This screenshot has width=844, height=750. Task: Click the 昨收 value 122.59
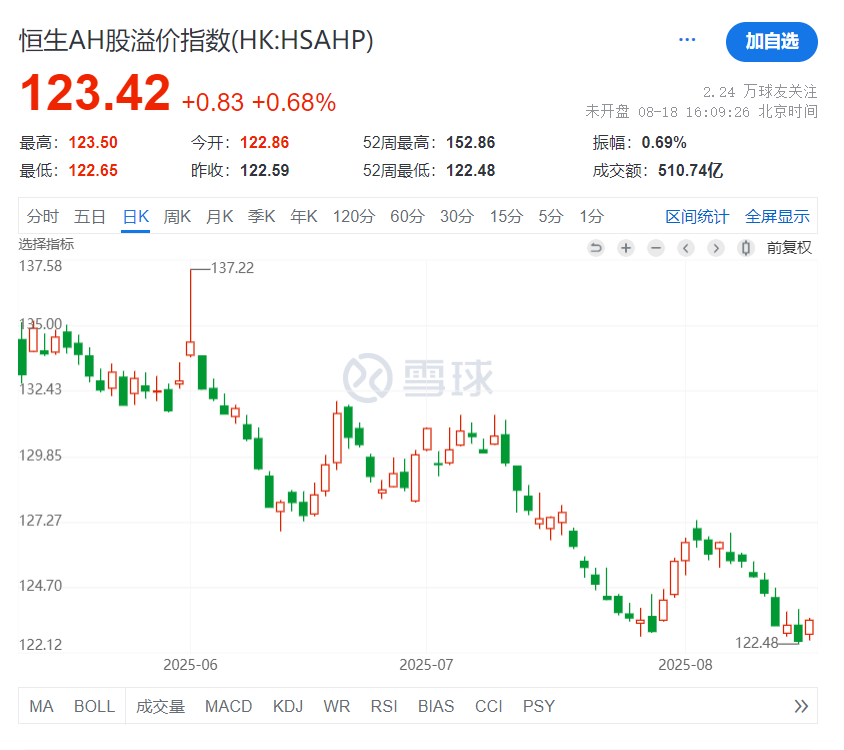coord(264,171)
